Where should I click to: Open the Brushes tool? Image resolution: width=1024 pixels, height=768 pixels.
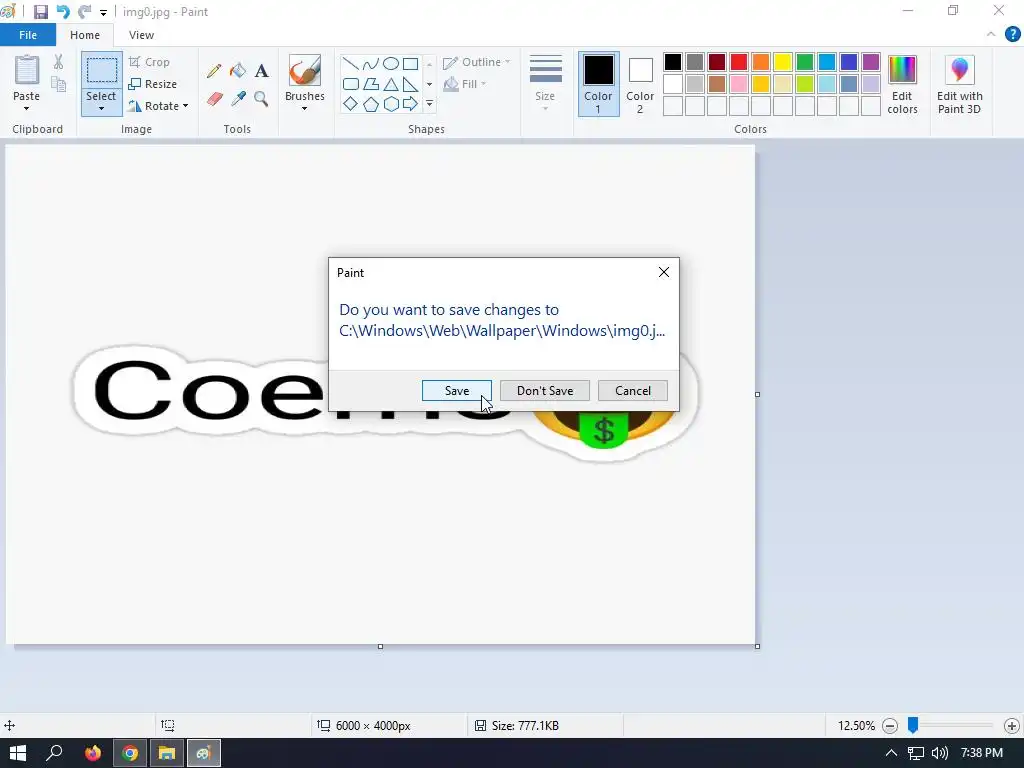click(305, 71)
